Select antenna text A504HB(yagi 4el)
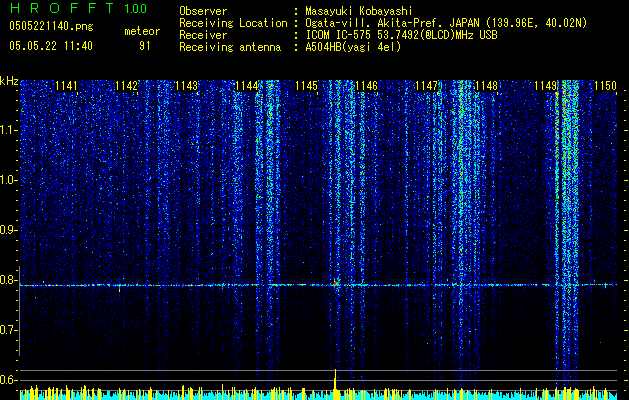The image size is (629, 400). (353, 47)
